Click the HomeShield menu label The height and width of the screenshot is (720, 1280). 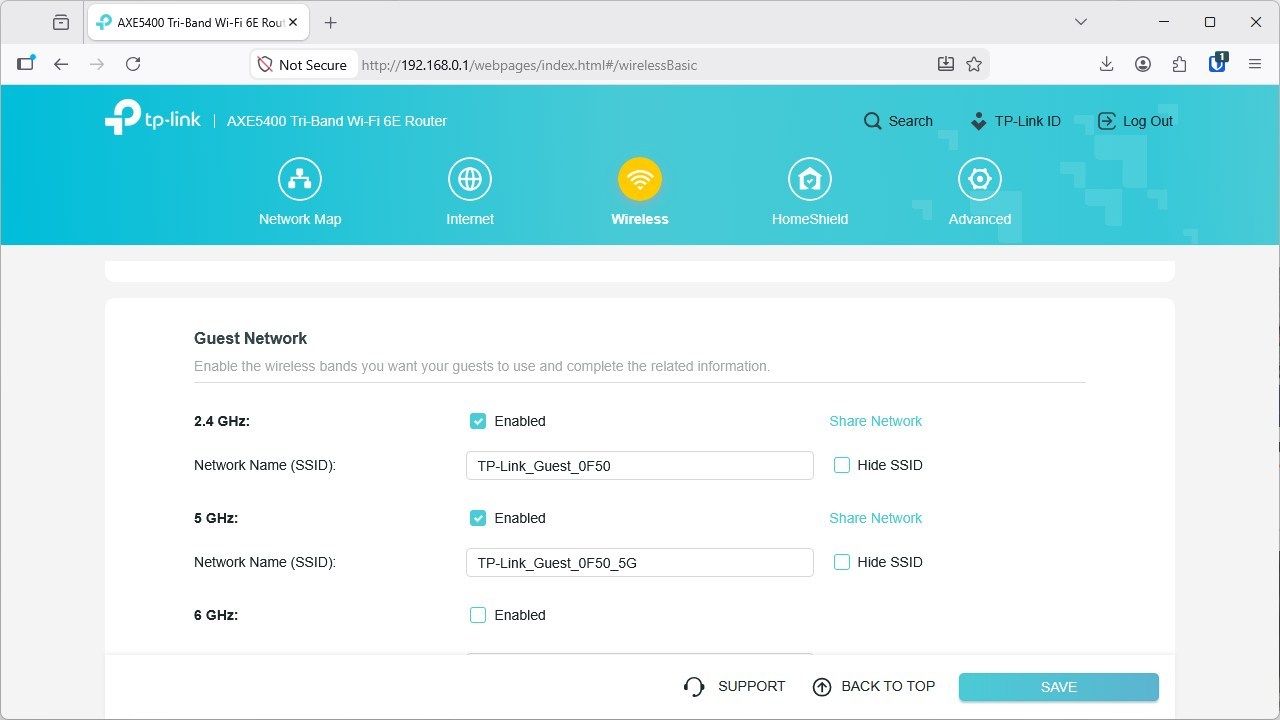tap(810, 219)
